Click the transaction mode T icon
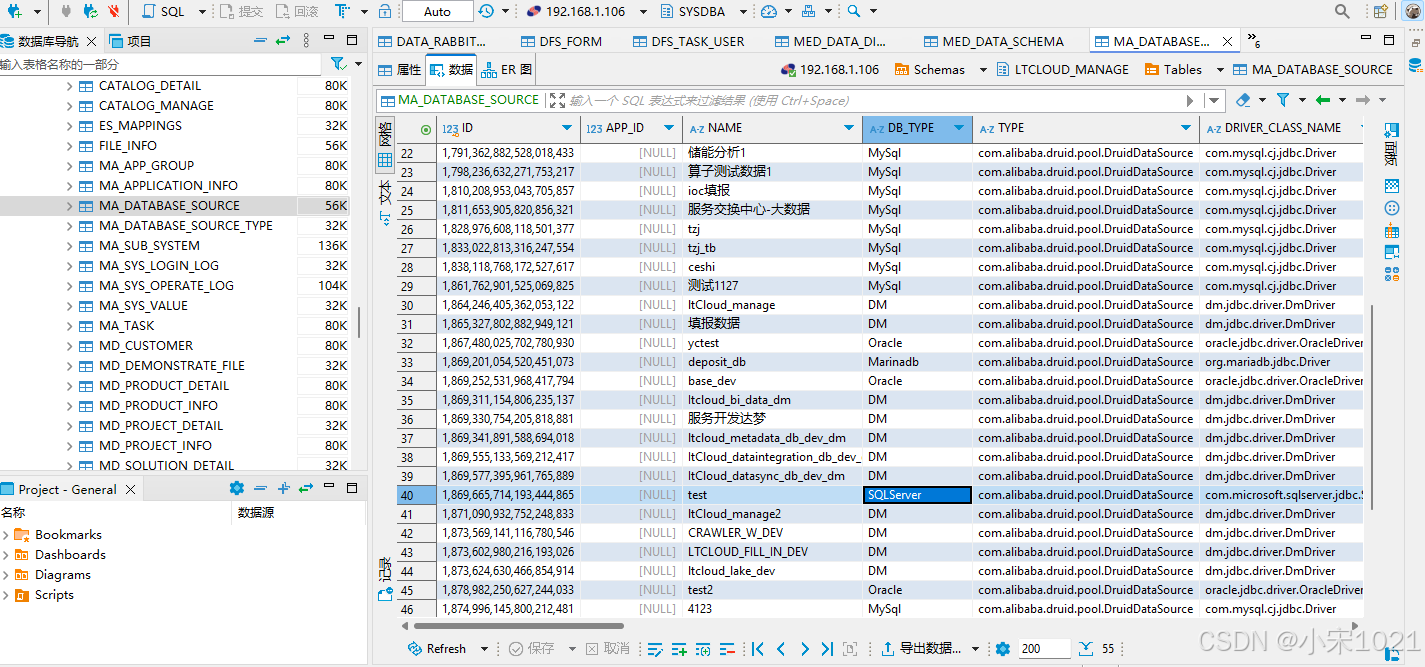Screen dimensions: 1425x667 (341, 11)
